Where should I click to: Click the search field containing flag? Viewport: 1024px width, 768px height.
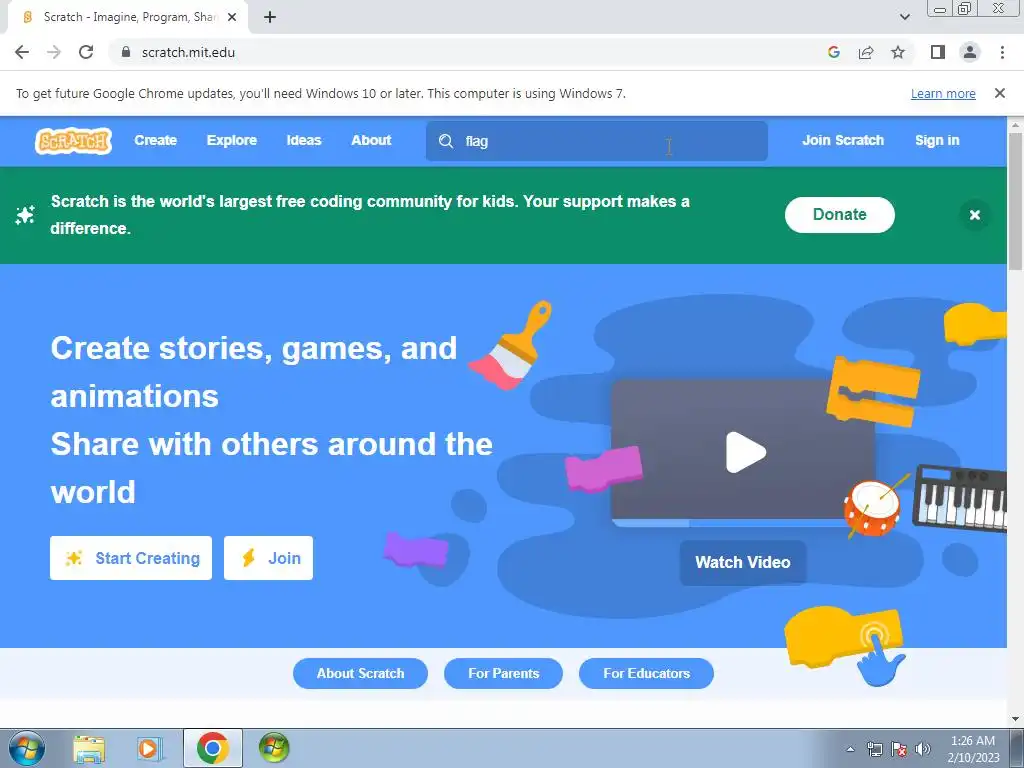(x=596, y=141)
